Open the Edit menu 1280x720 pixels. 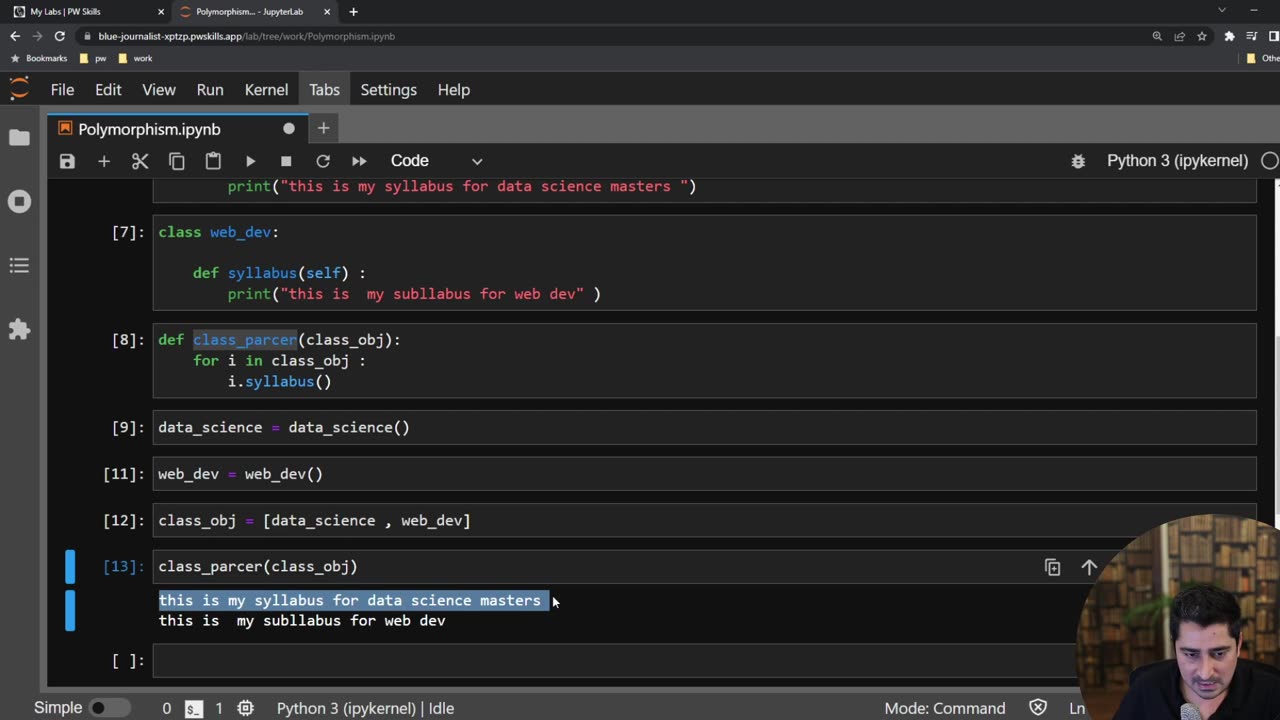coord(108,90)
